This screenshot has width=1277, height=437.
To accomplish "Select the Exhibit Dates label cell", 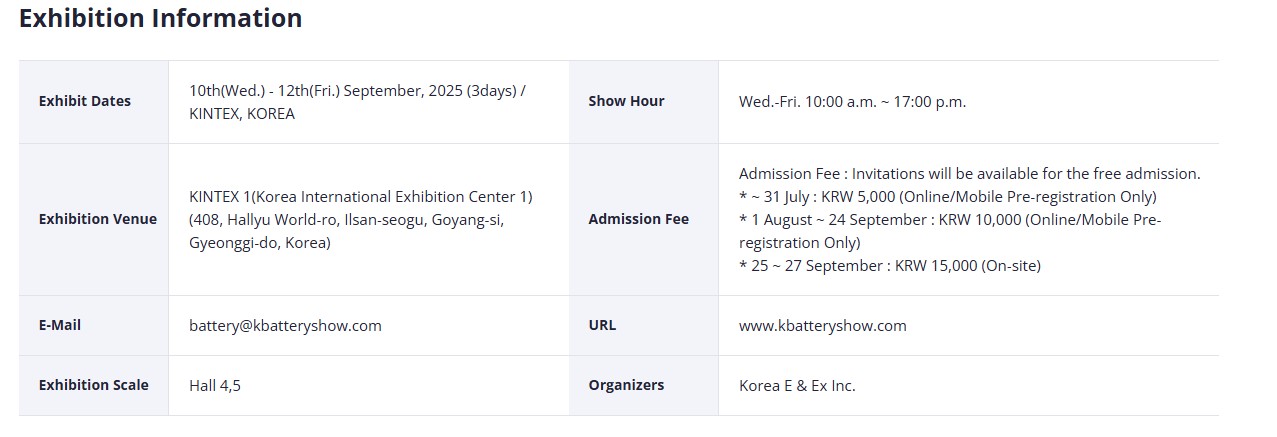I will click(94, 101).
